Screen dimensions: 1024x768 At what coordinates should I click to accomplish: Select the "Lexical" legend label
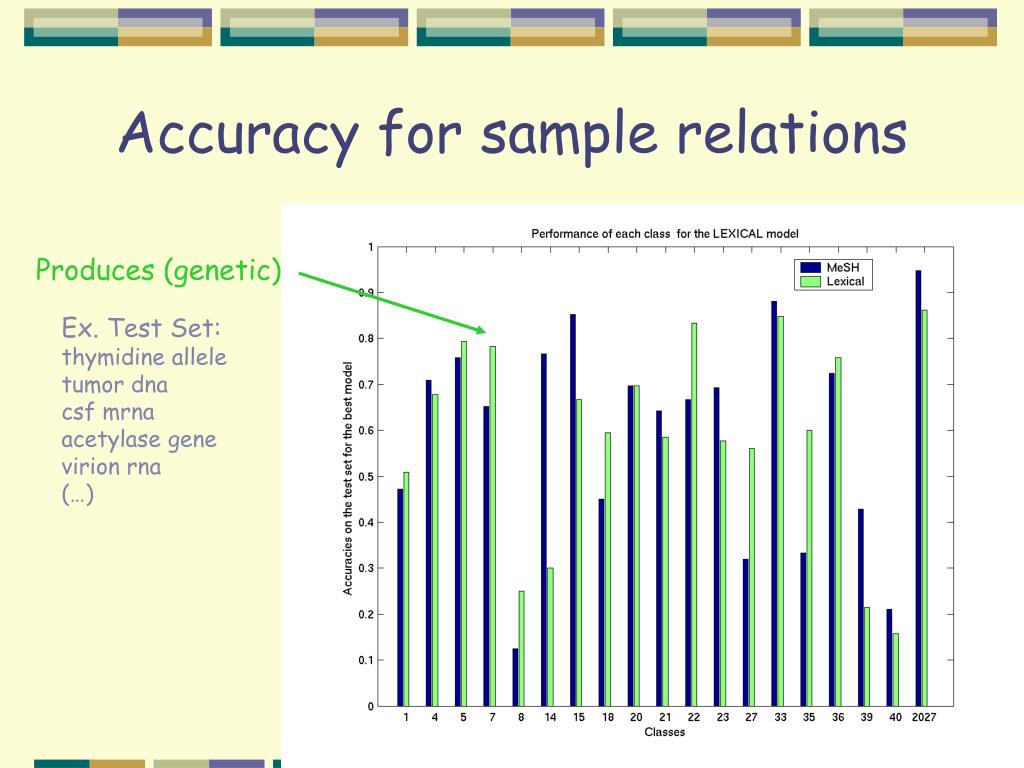pyautogui.click(x=845, y=281)
